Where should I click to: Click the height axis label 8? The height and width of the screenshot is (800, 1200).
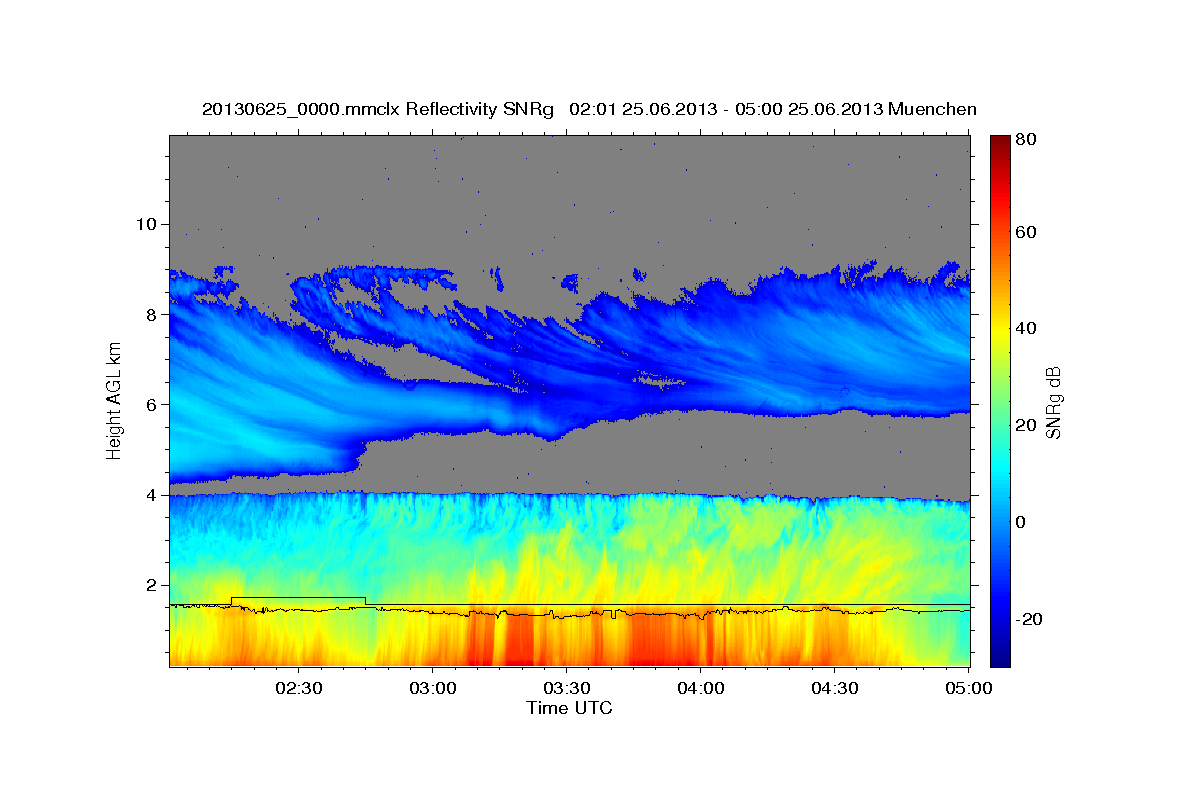[x=152, y=314]
